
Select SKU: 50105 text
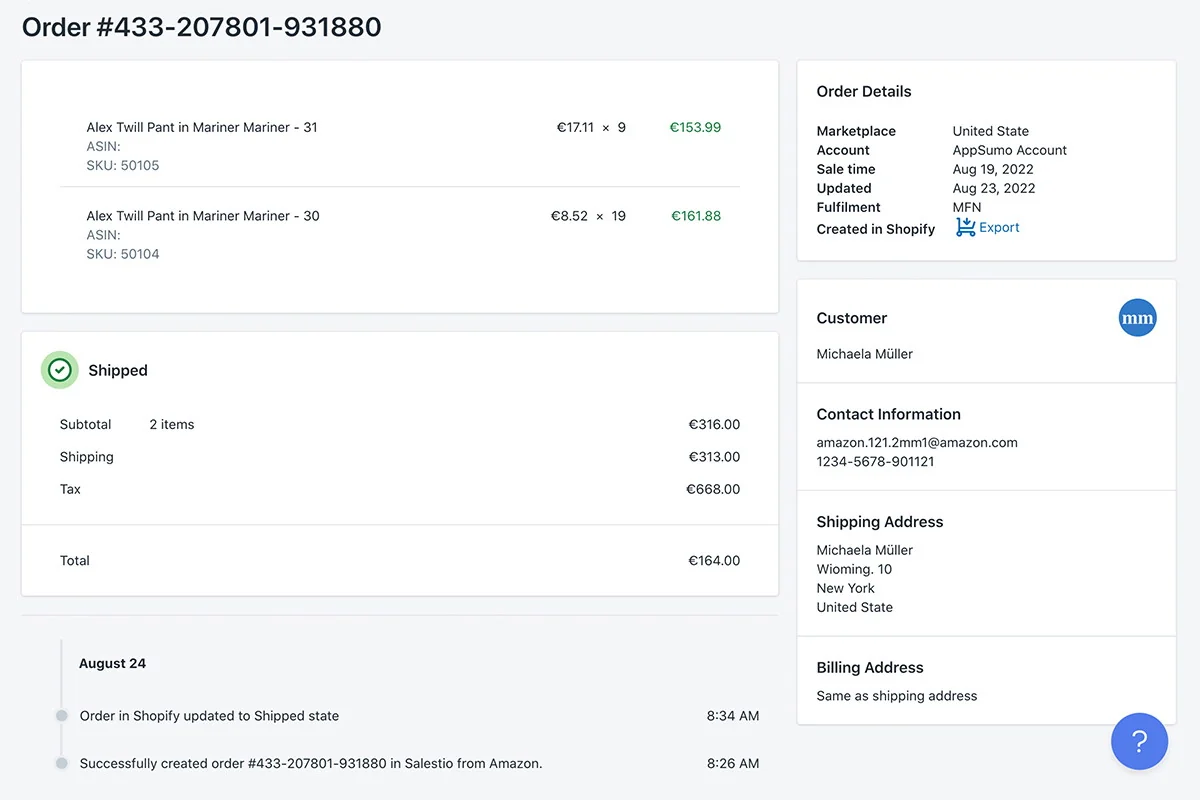click(123, 165)
